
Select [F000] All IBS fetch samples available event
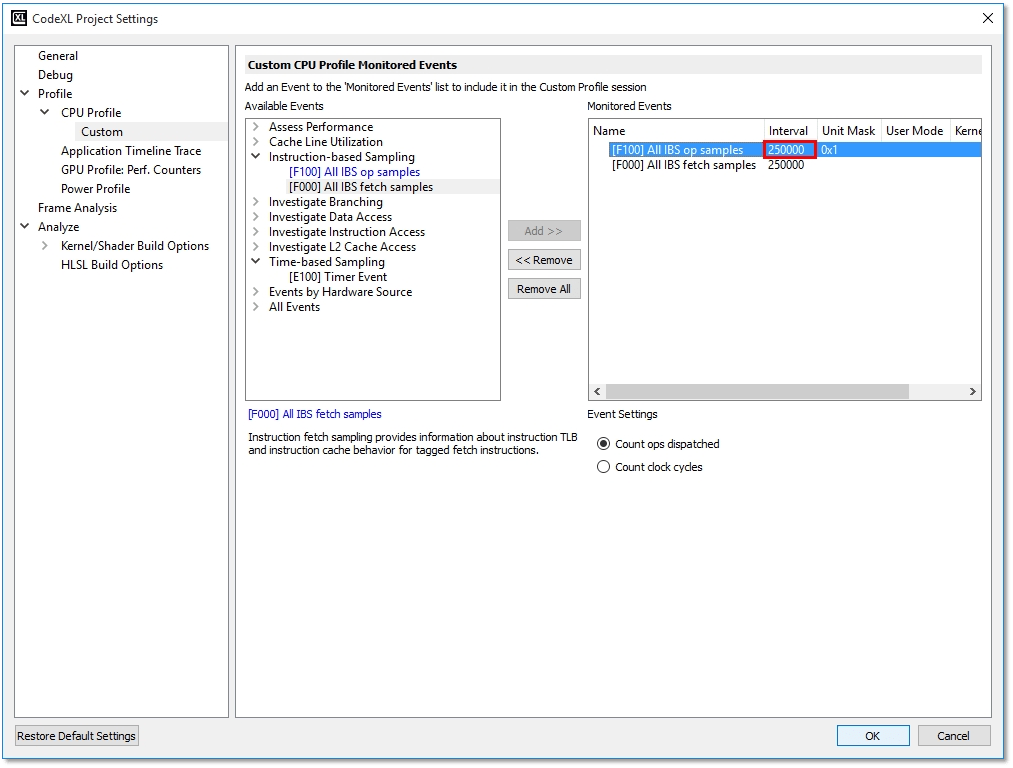[x=361, y=187]
